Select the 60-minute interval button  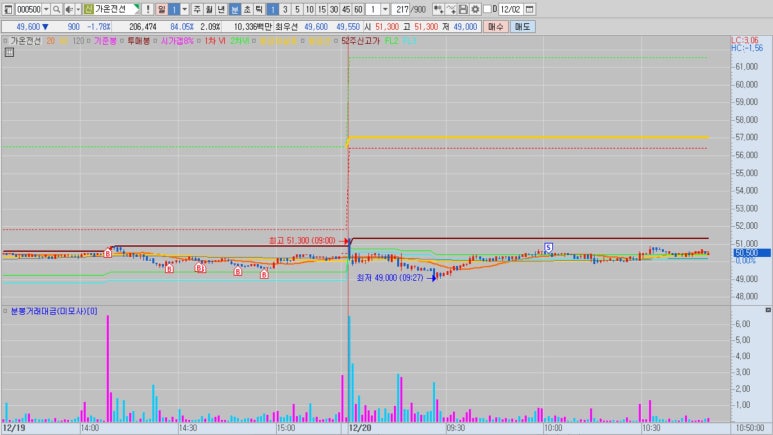(x=359, y=9)
